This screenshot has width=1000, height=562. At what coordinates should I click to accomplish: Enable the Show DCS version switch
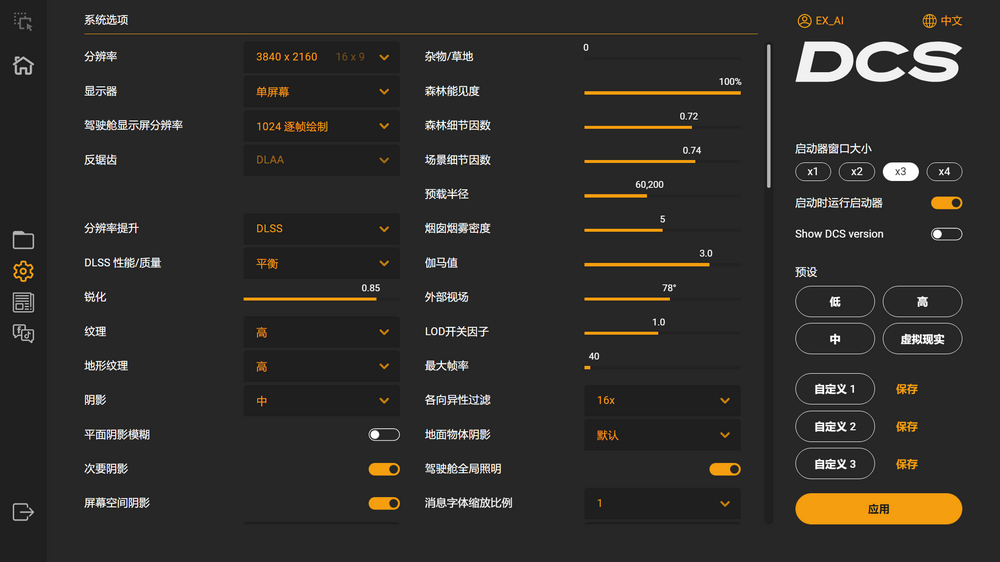(946, 234)
